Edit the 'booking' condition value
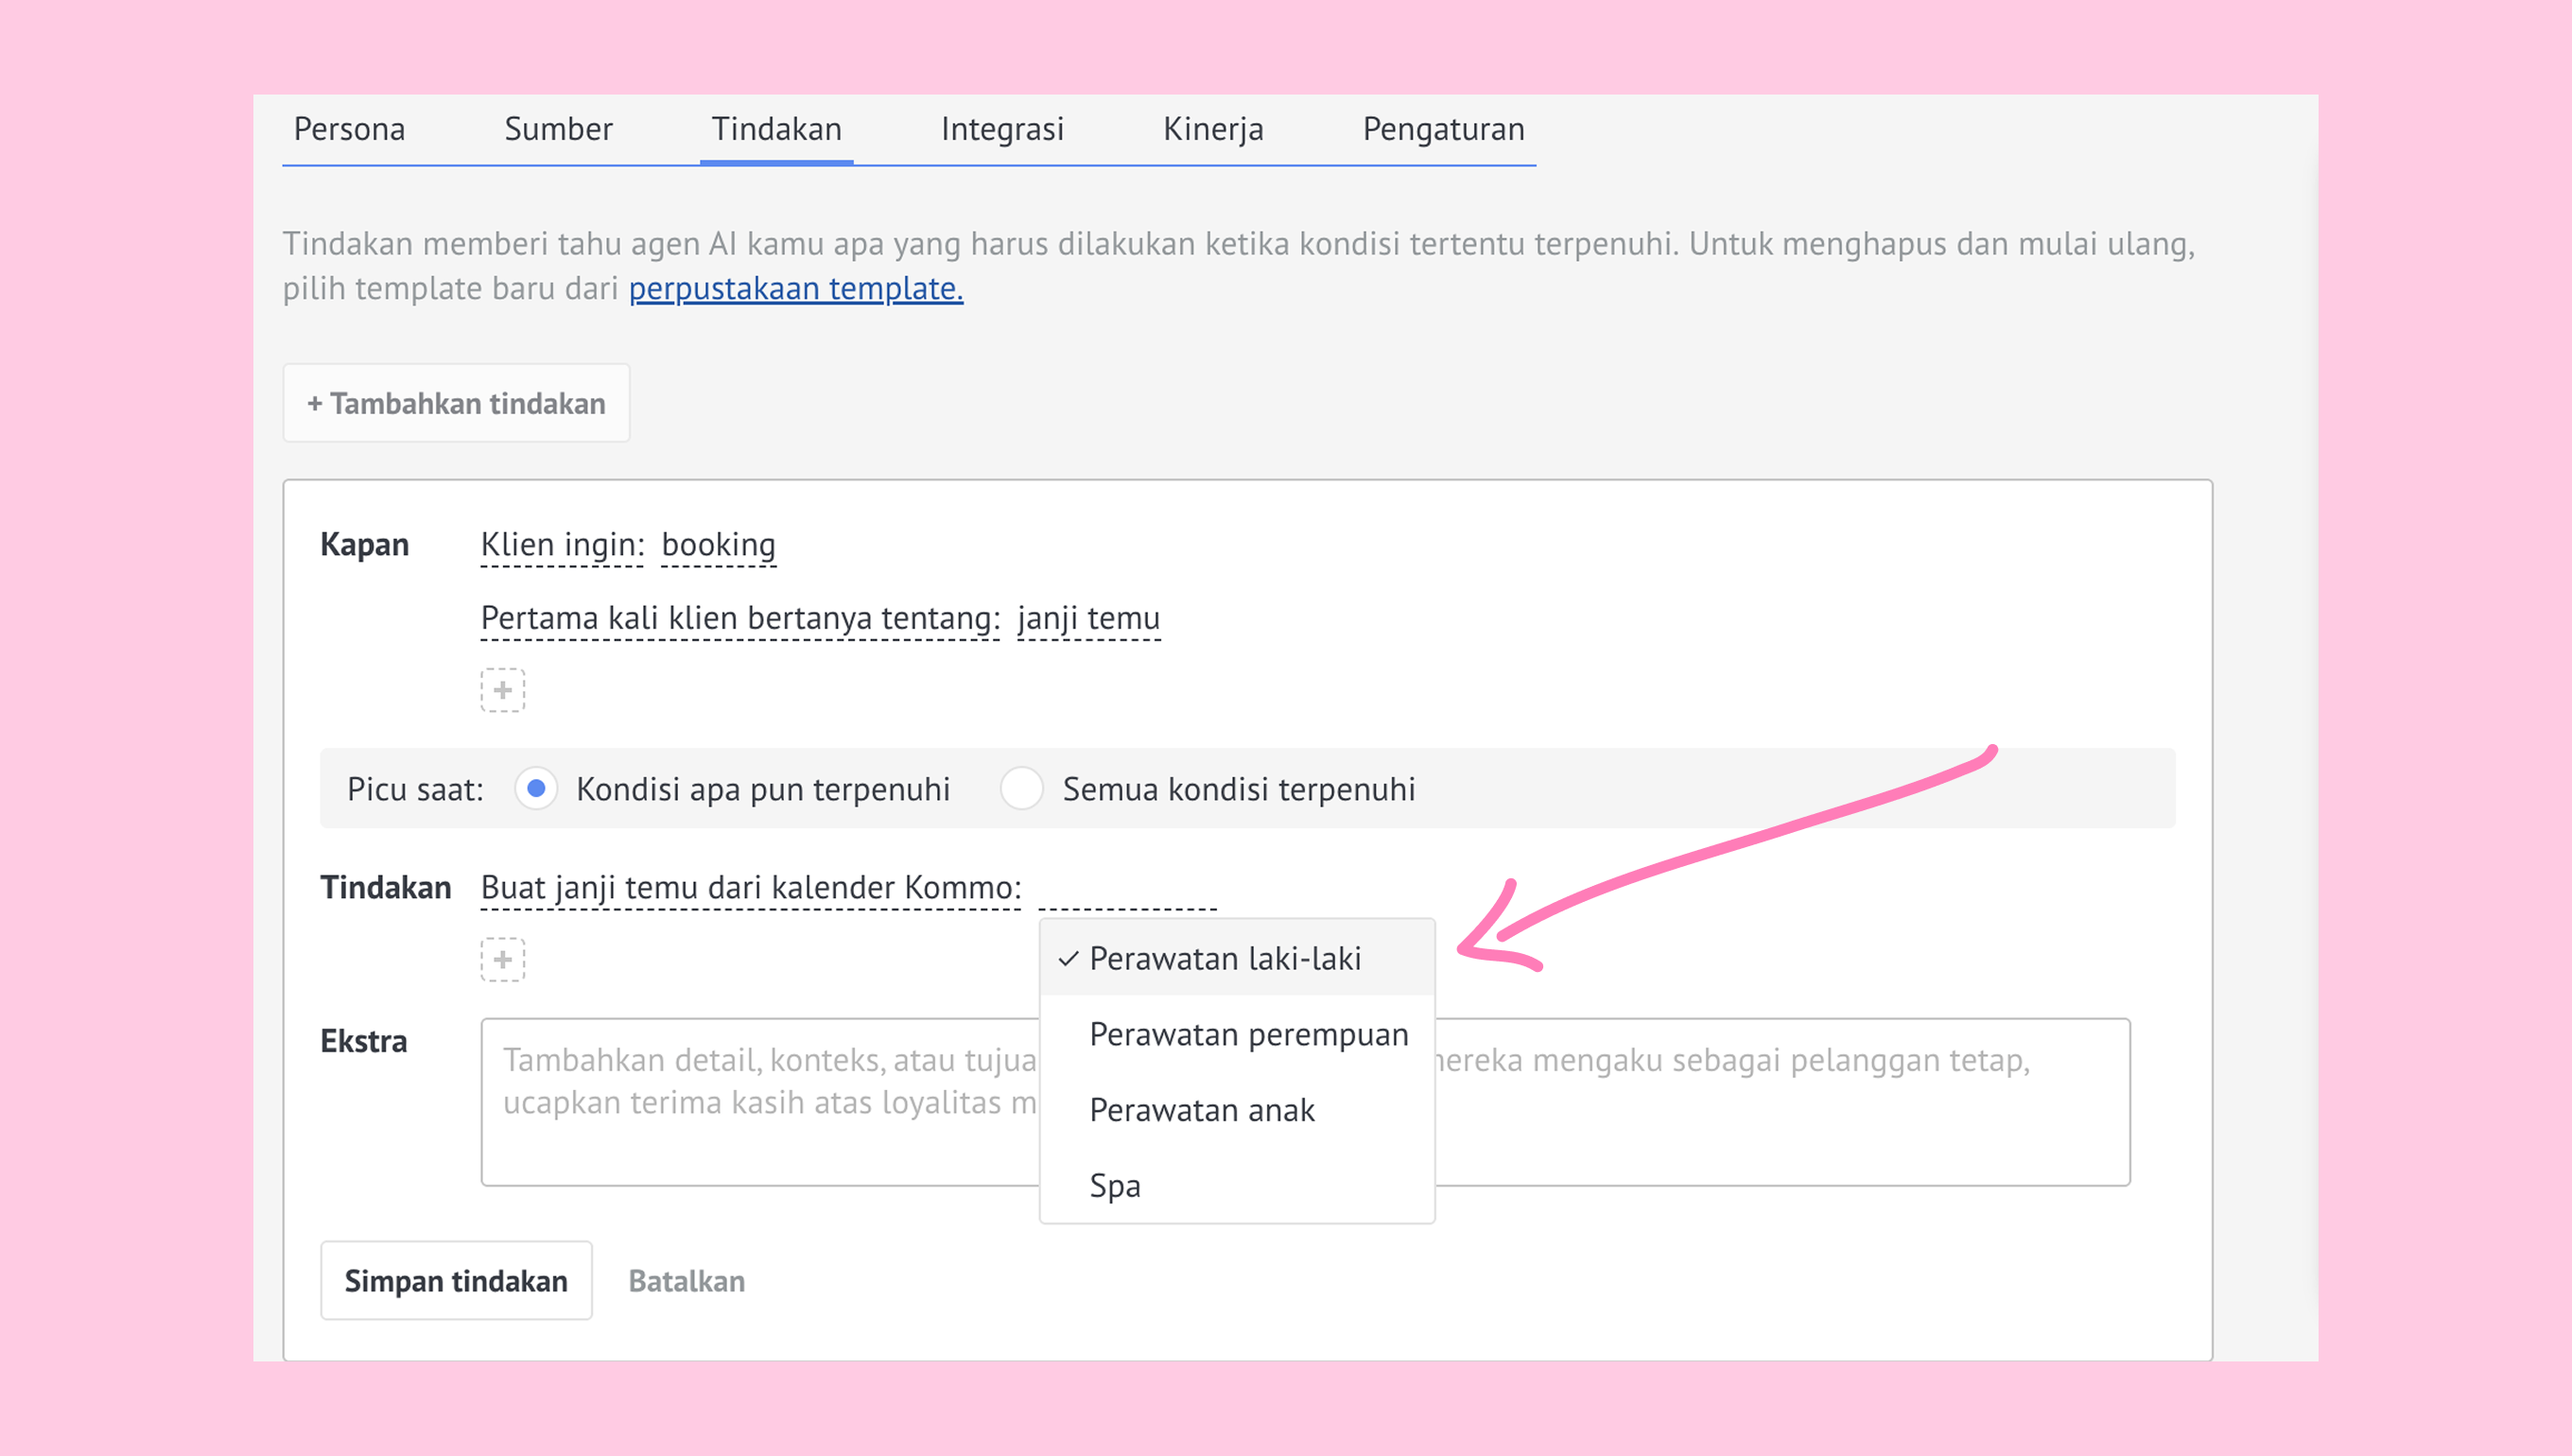Viewport: 2572px width, 1456px height. (x=718, y=545)
